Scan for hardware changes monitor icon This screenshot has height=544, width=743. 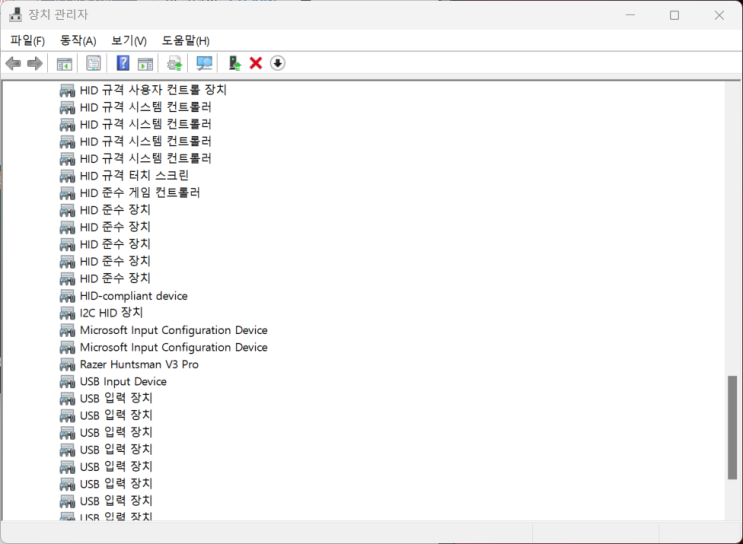pos(204,63)
